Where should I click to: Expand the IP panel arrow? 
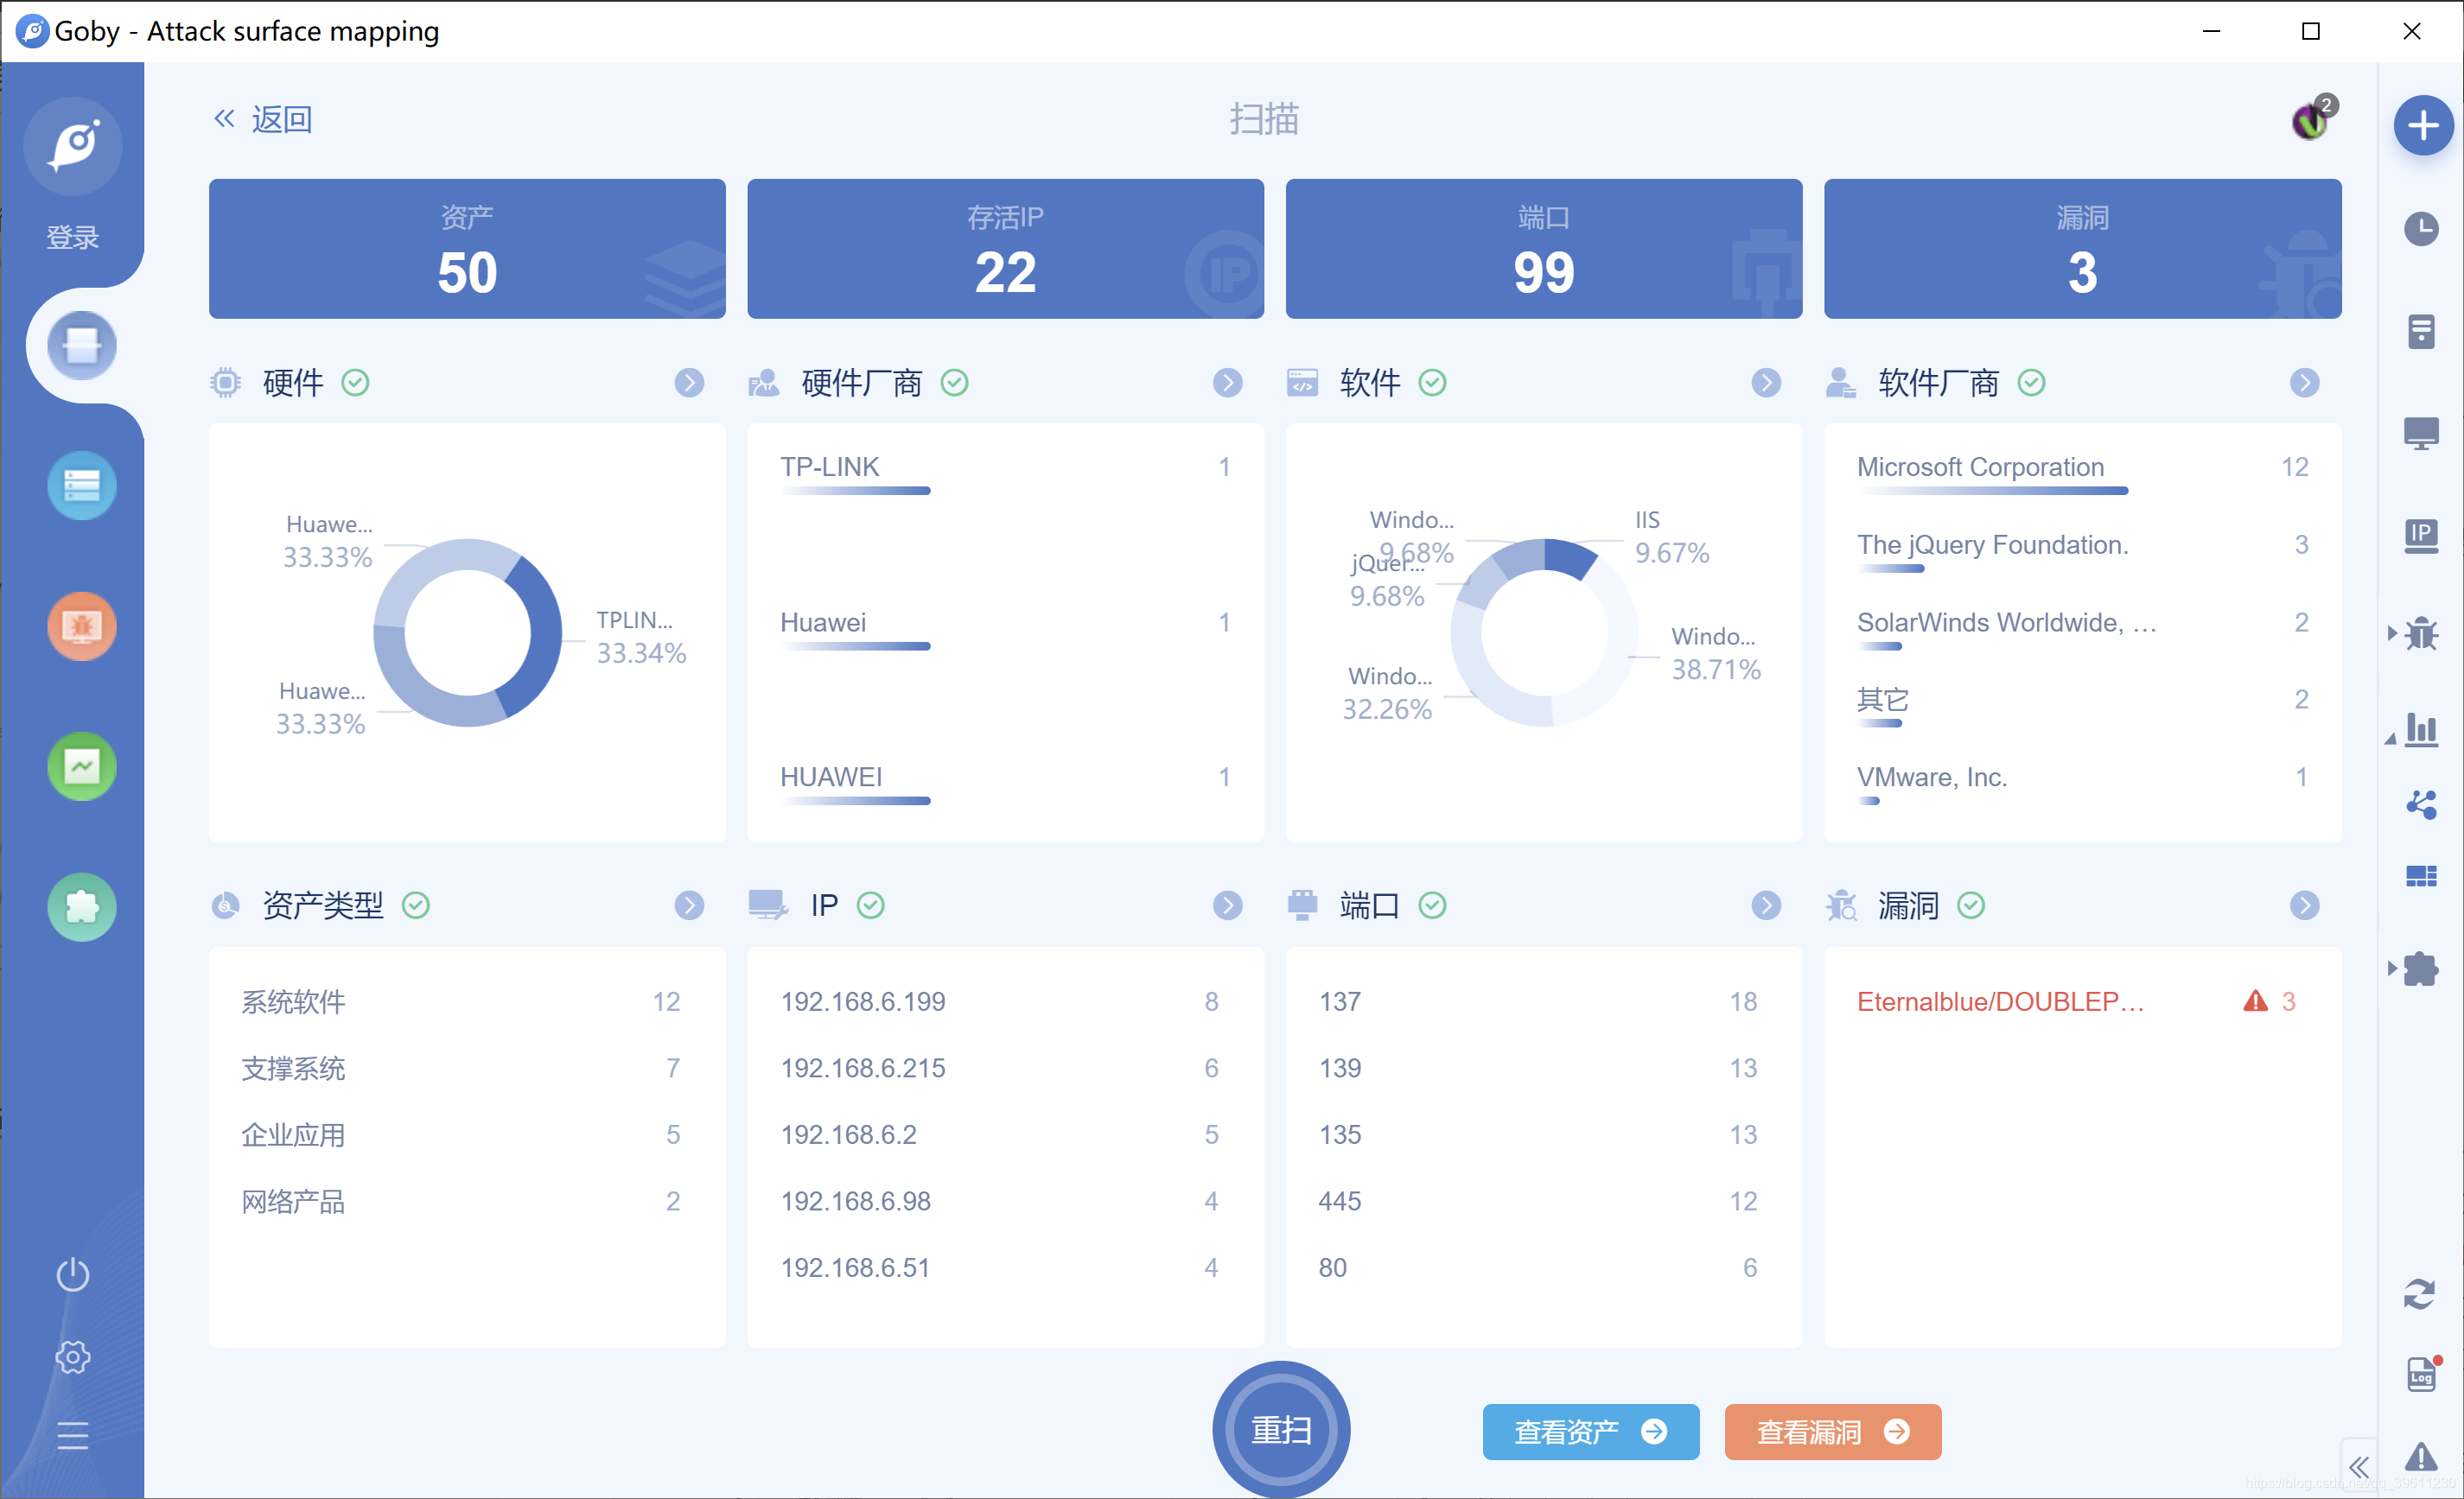(1228, 905)
